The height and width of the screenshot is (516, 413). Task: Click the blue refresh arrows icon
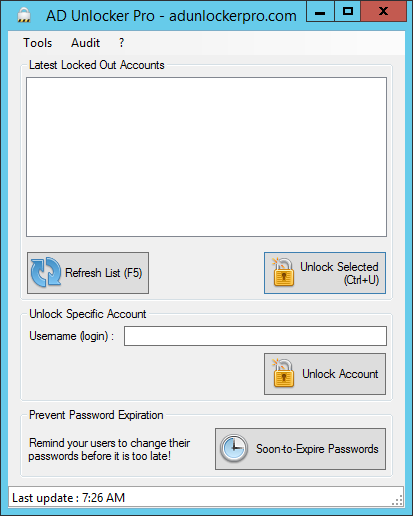click(x=46, y=272)
